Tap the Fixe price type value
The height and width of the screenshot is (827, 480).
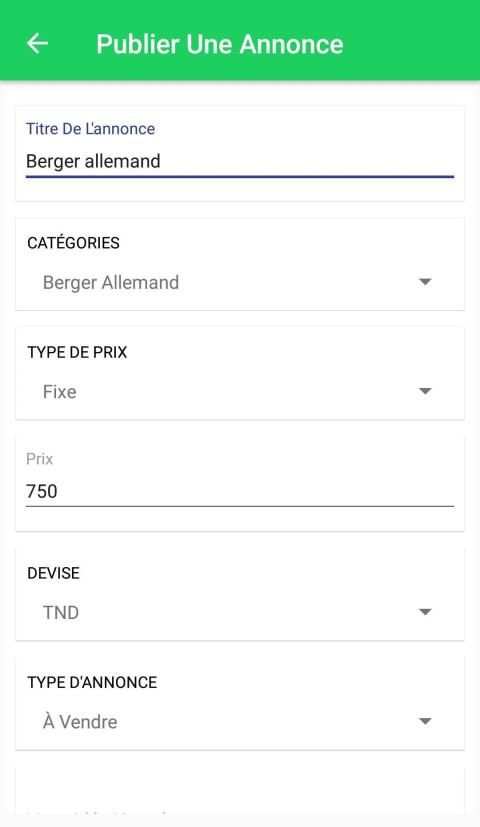60,391
